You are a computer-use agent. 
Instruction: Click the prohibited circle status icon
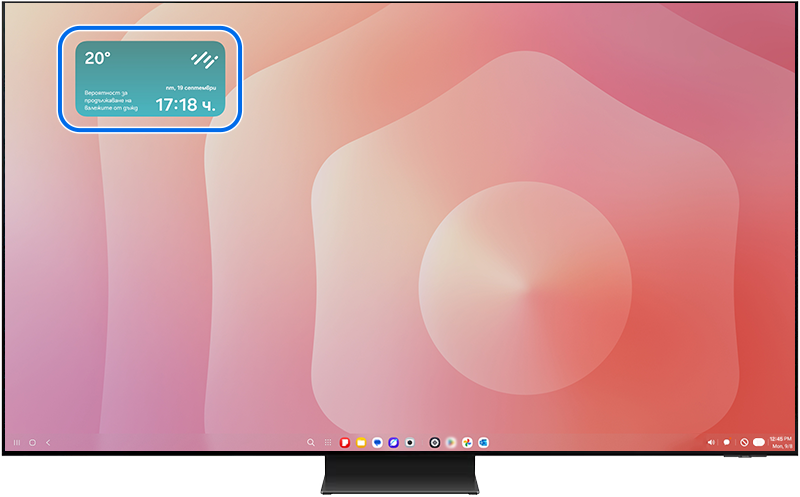744,442
